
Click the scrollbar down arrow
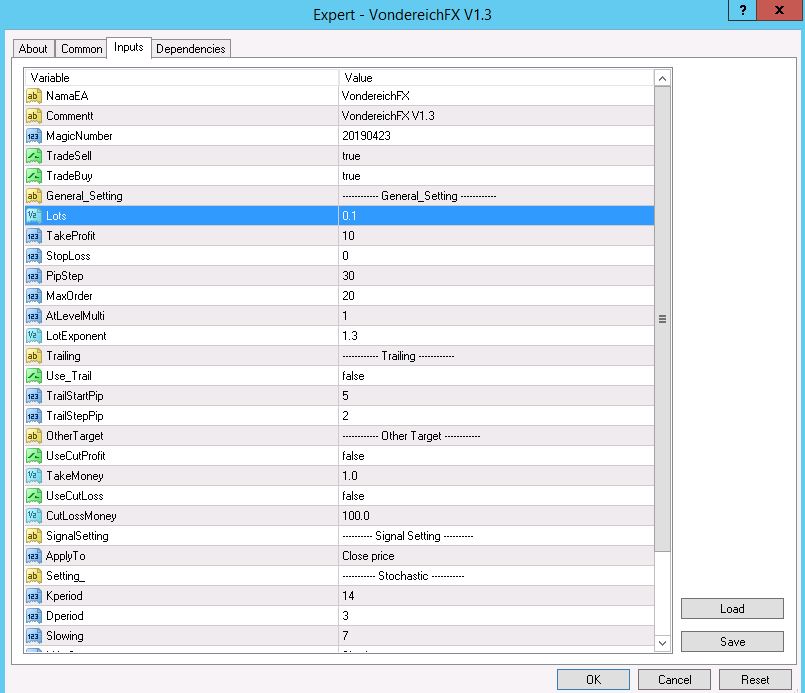click(662, 643)
